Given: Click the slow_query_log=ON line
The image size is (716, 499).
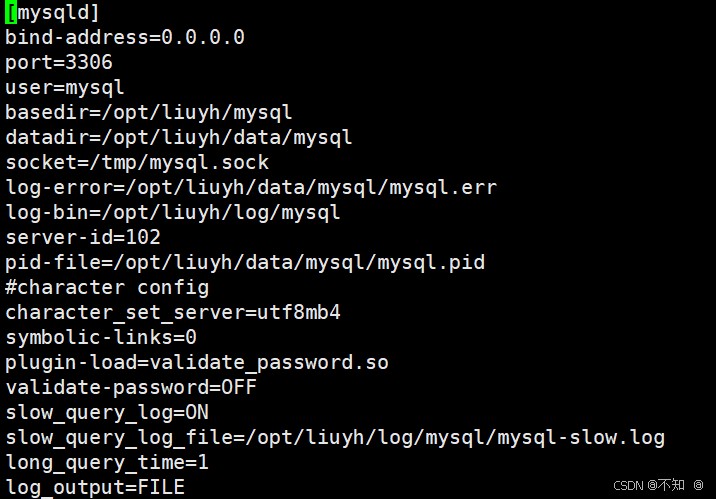Looking at the screenshot, I should click(x=106, y=412).
